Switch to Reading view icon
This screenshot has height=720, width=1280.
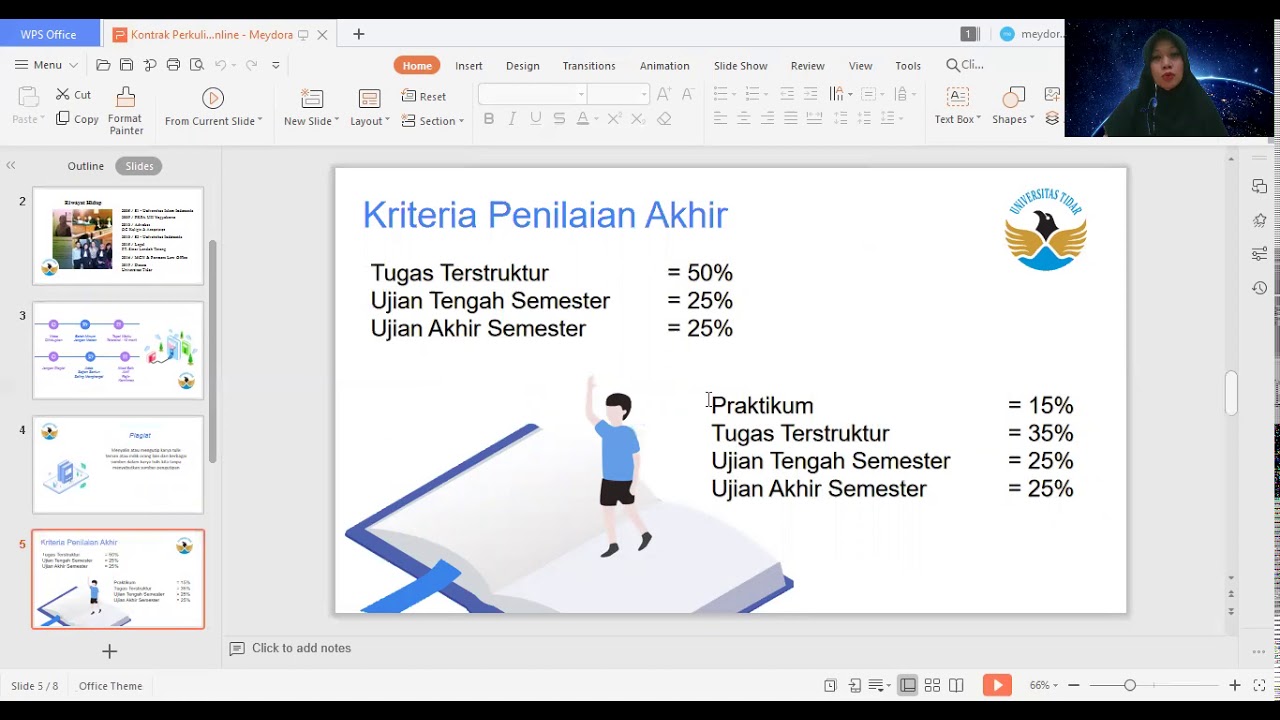[956, 685]
